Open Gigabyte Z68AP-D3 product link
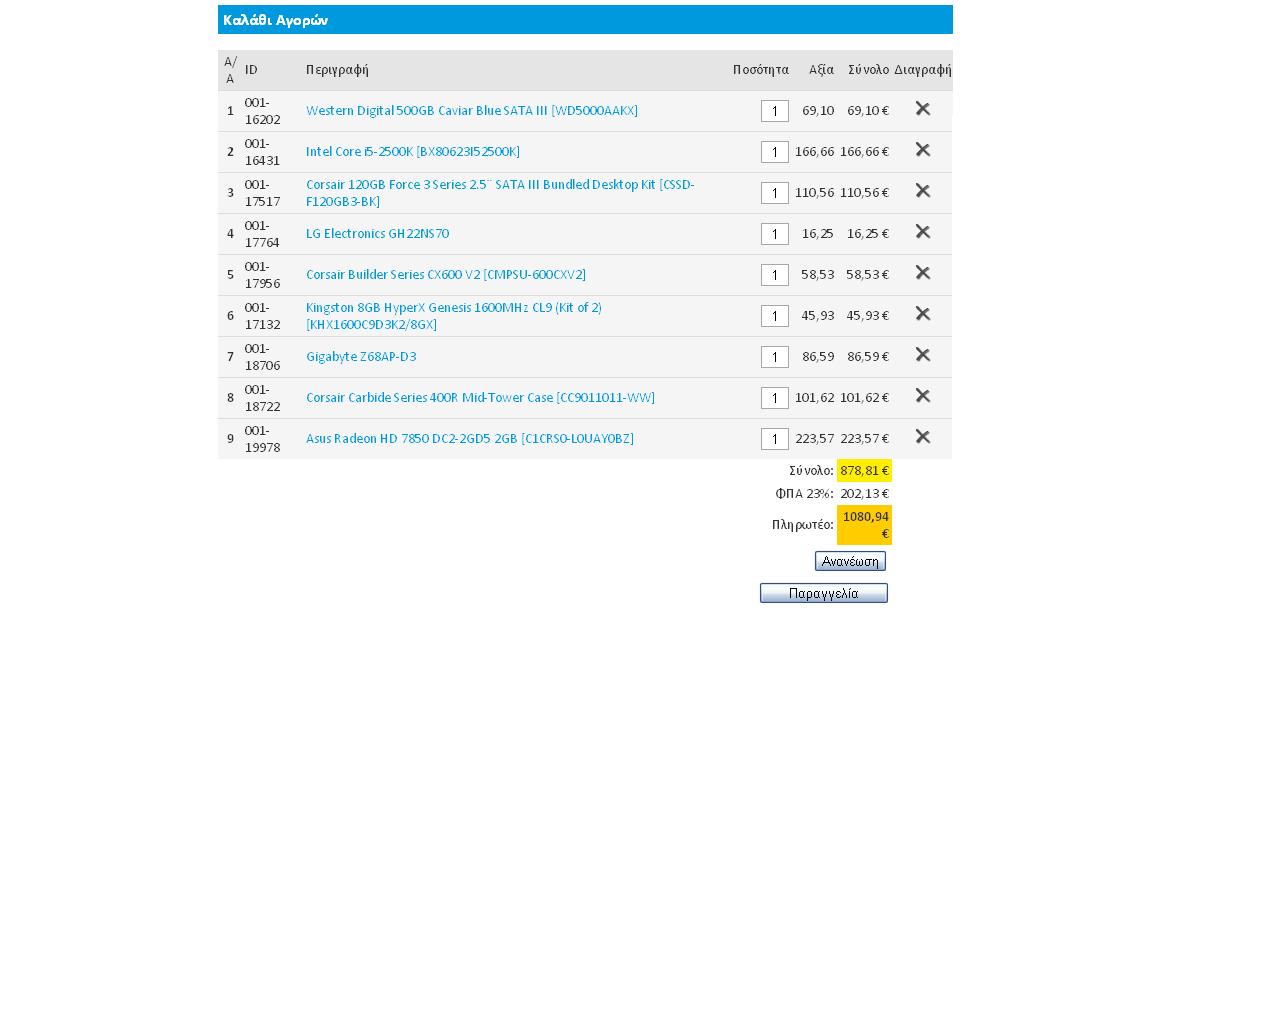The width and height of the screenshot is (1280, 1024). [x=361, y=357]
